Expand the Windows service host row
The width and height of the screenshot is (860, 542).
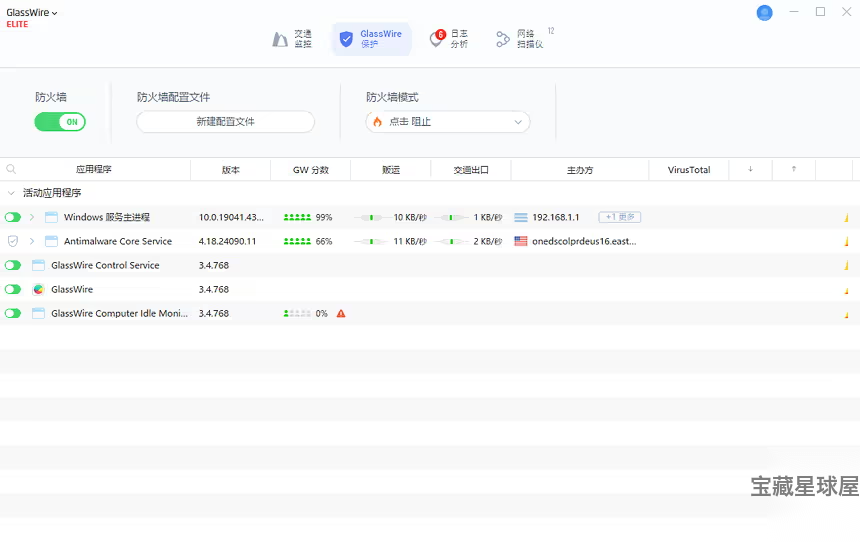click(32, 217)
